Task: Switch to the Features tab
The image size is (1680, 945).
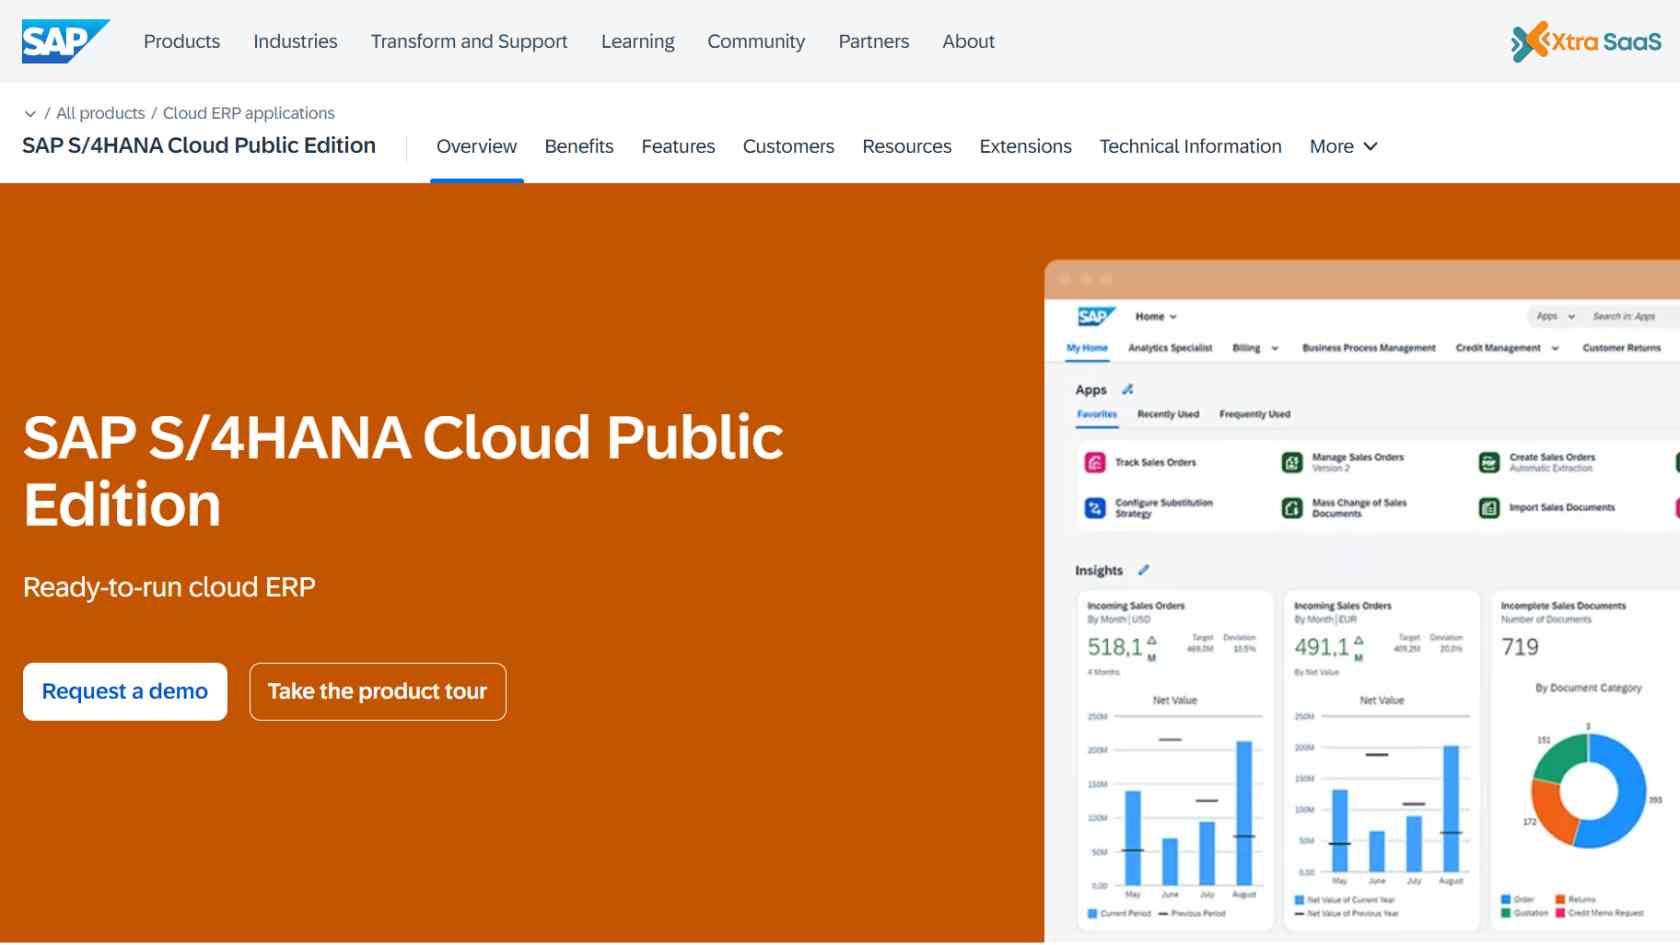Action: tap(678, 146)
